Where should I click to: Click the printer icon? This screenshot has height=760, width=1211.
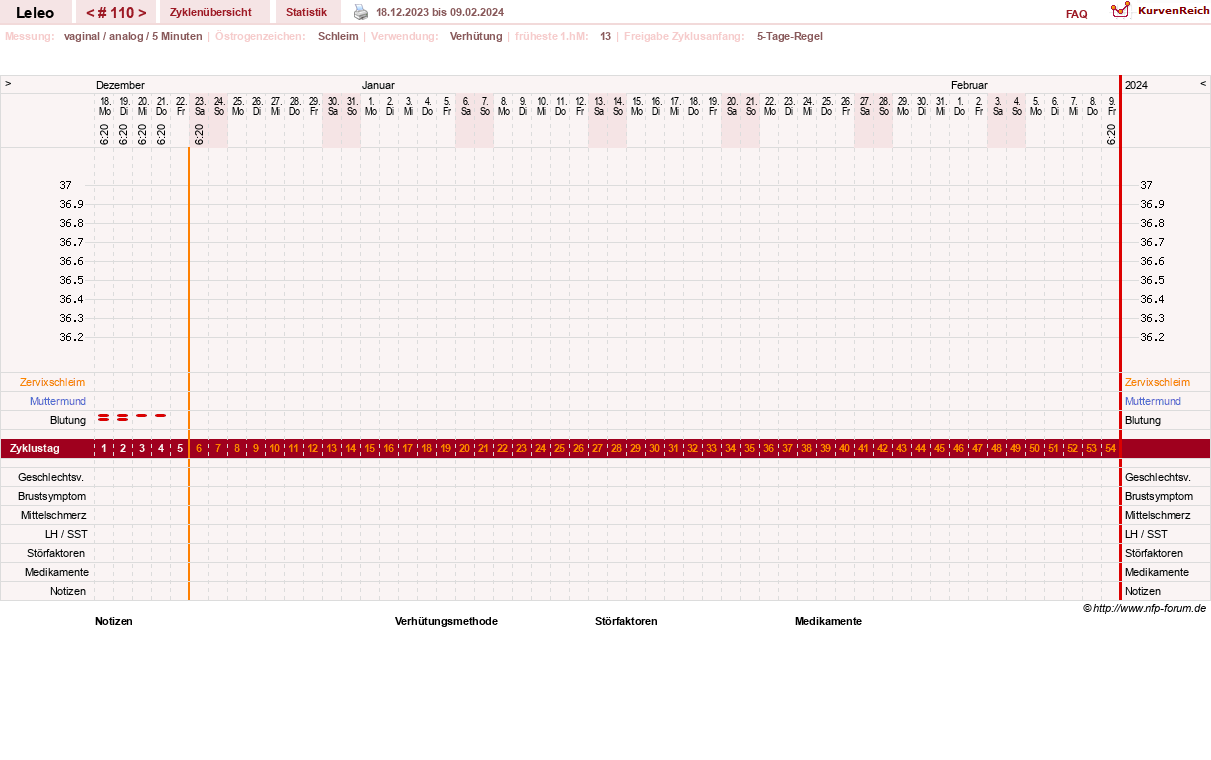click(361, 12)
